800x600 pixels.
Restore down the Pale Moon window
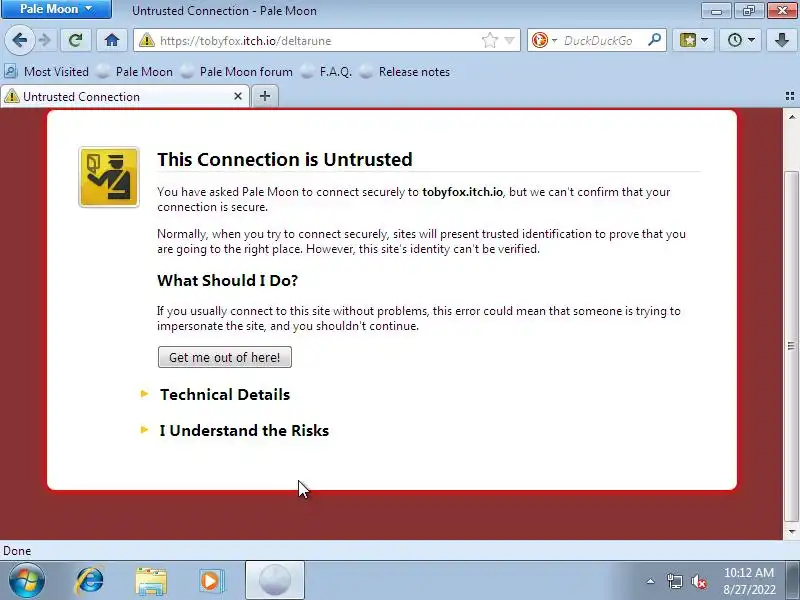[749, 10]
